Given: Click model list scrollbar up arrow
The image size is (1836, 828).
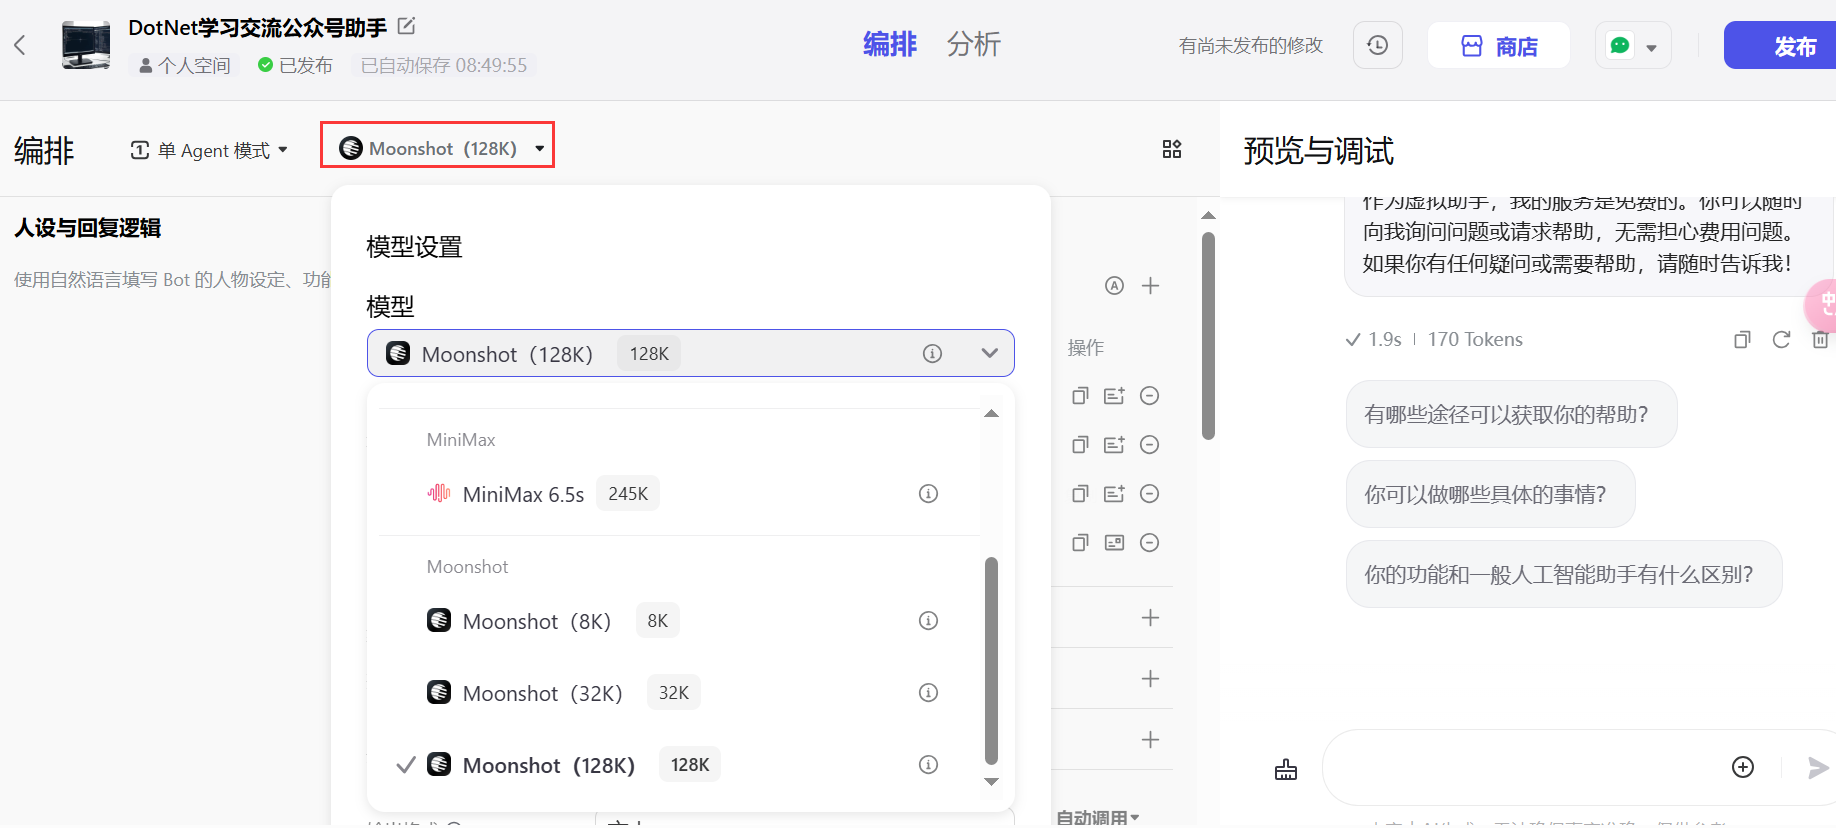Looking at the screenshot, I should pyautogui.click(x=991, y=413).
